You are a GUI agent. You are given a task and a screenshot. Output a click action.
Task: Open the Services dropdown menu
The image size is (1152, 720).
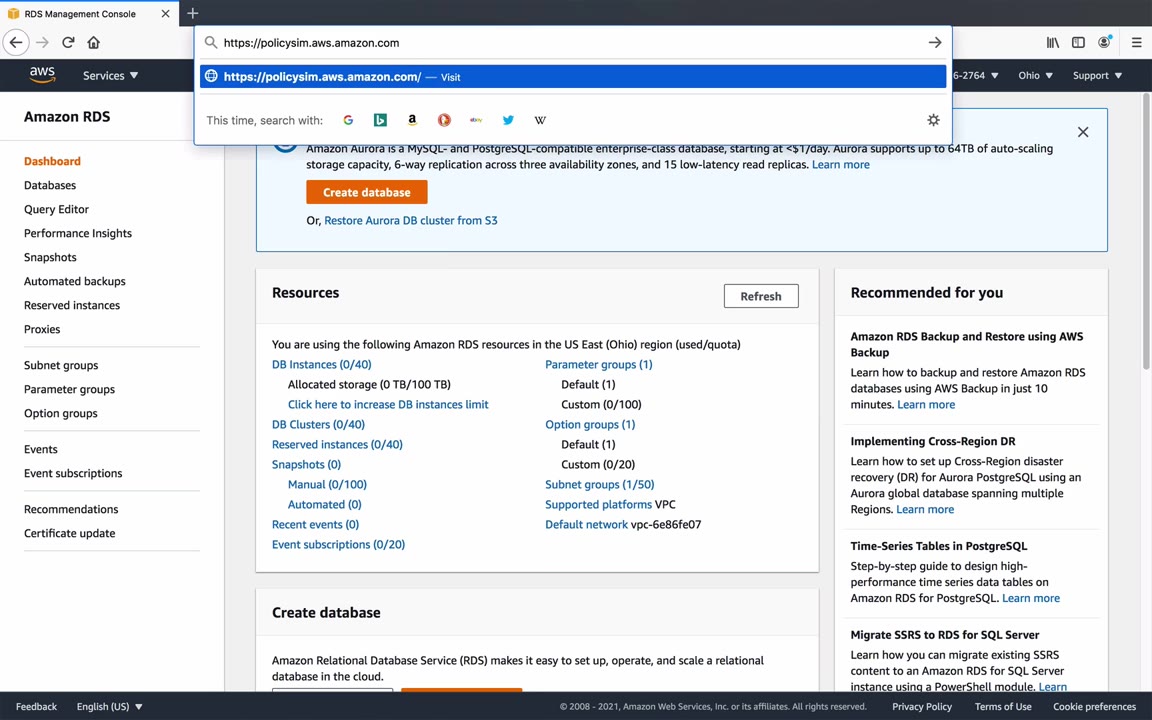point(110,75)
